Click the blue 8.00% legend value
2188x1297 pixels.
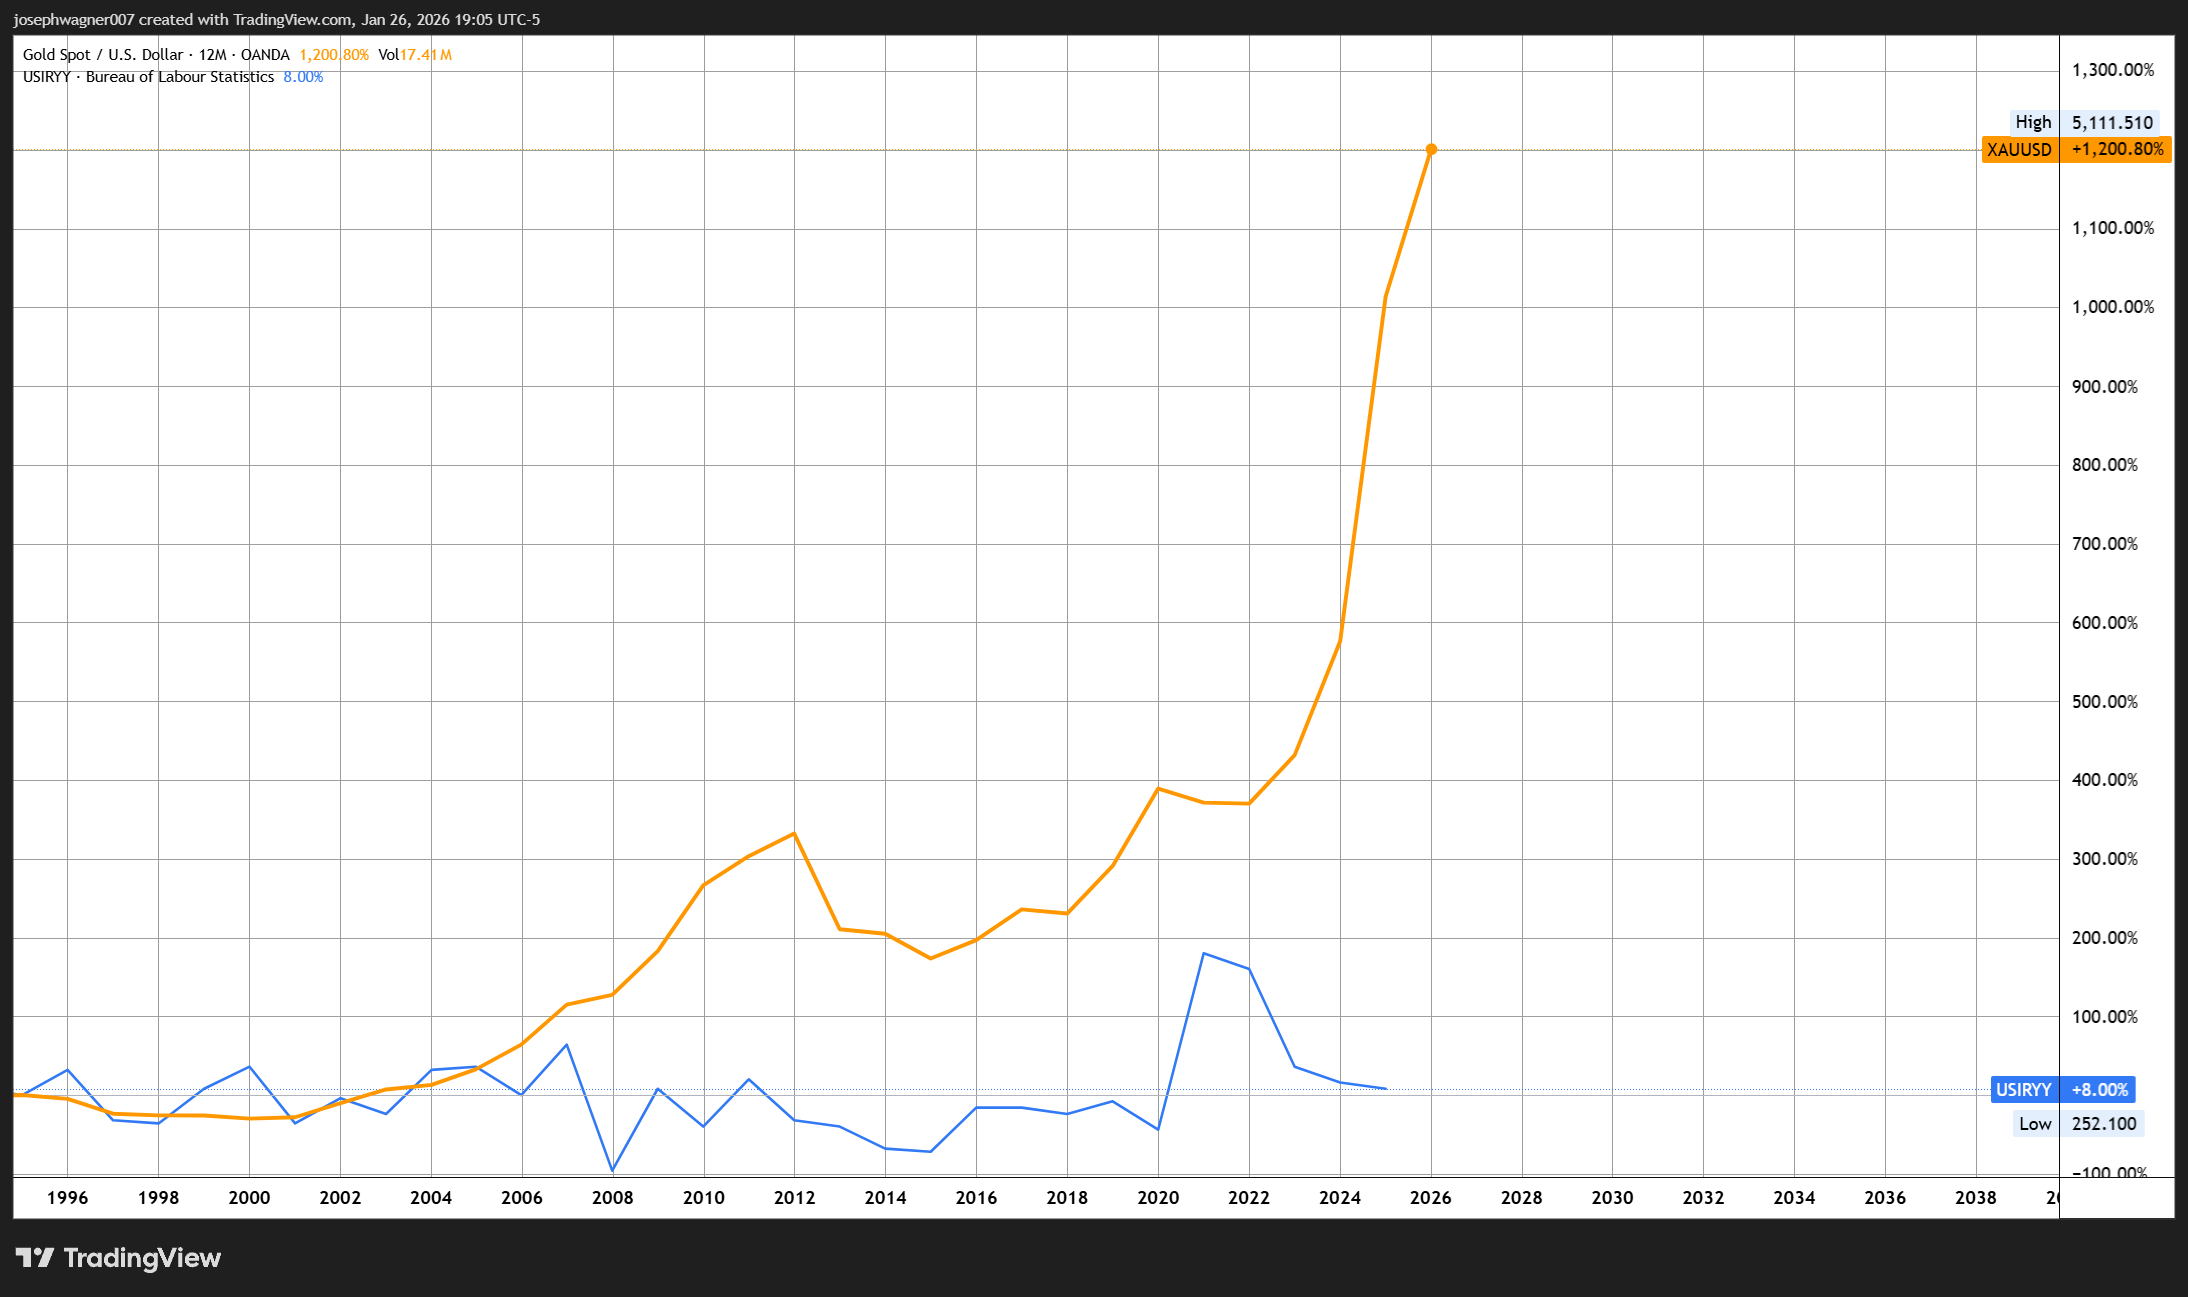[303, 77]
